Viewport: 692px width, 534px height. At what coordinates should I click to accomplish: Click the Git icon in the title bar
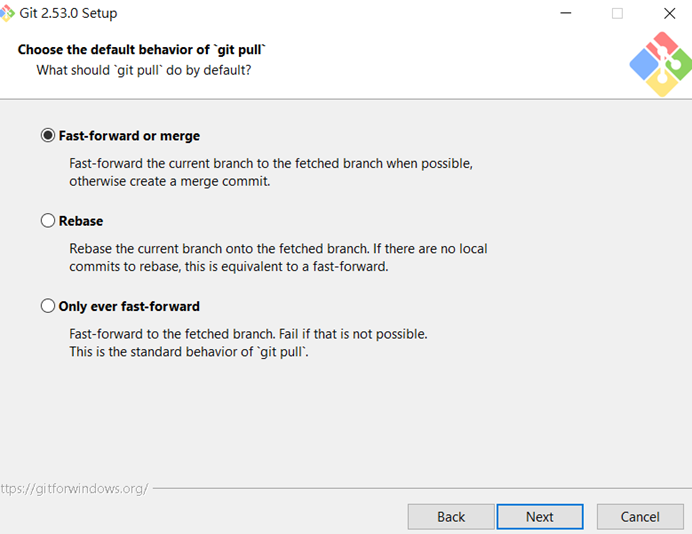[x=9, y=13]
